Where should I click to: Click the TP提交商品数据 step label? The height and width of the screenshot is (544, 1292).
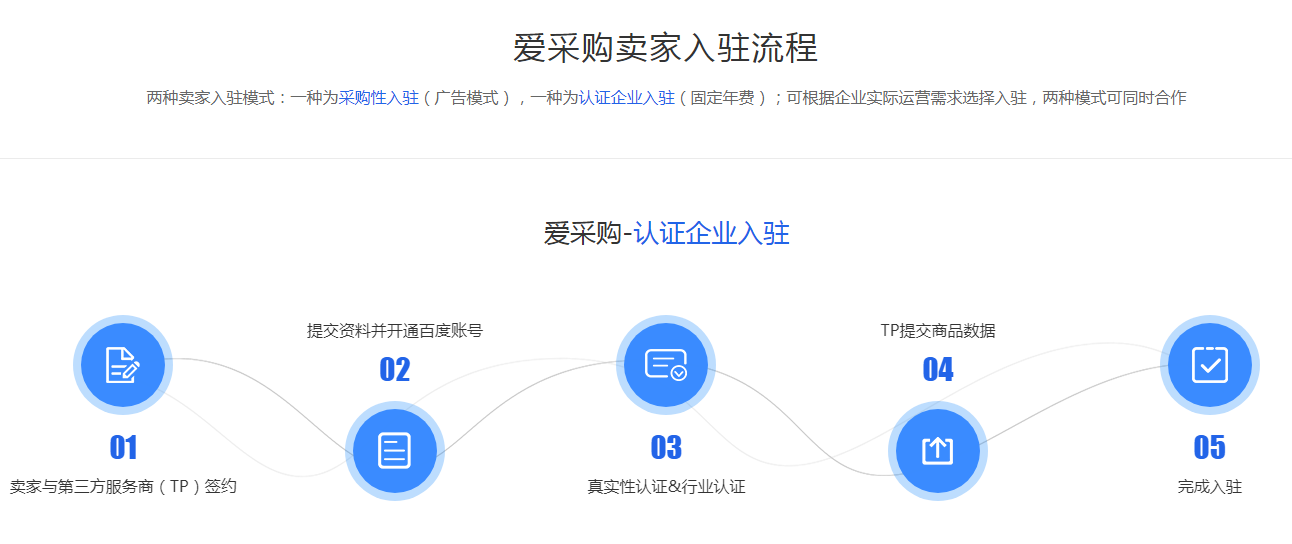(x=937, y=331)
